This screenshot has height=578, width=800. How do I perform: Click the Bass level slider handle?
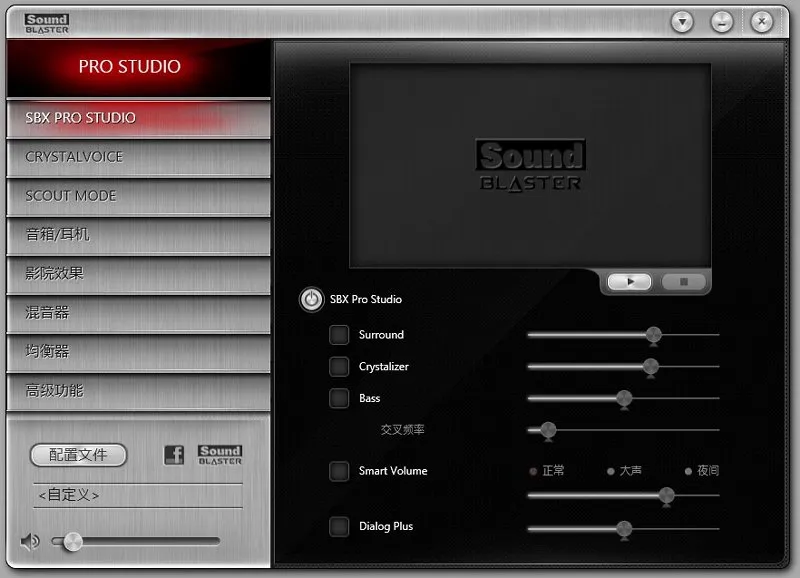624,399
